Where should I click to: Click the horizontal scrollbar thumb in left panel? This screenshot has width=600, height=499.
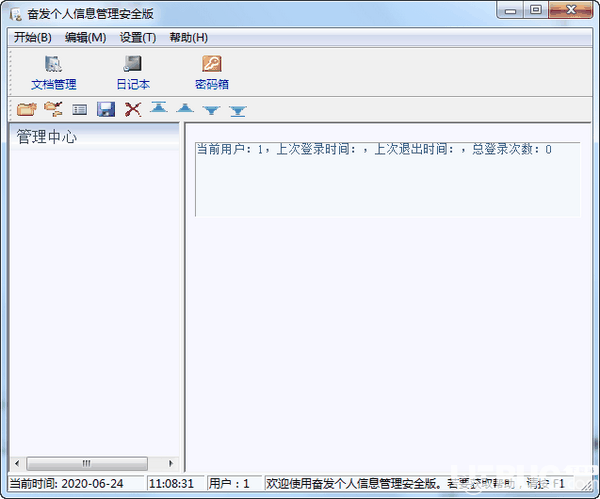tap(87, 463)
